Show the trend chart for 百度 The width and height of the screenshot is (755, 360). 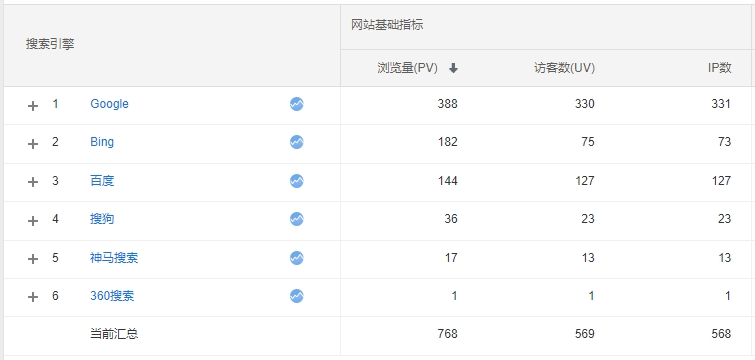pos(297,181)
